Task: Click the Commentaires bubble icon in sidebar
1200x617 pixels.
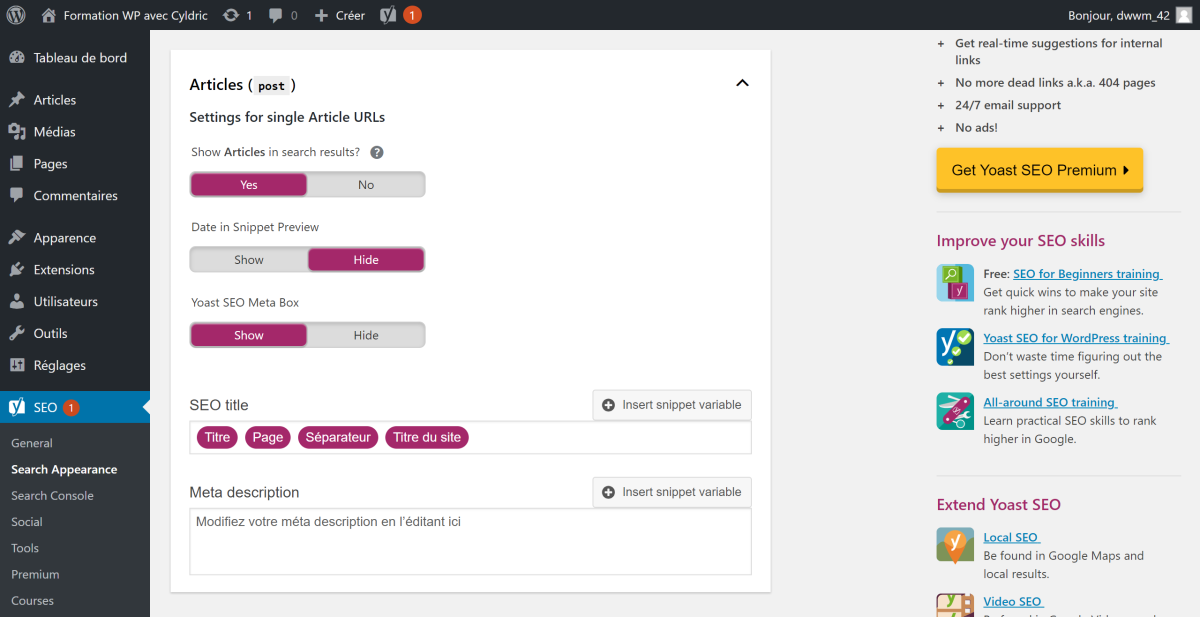Action: click(x=17, y=196)
